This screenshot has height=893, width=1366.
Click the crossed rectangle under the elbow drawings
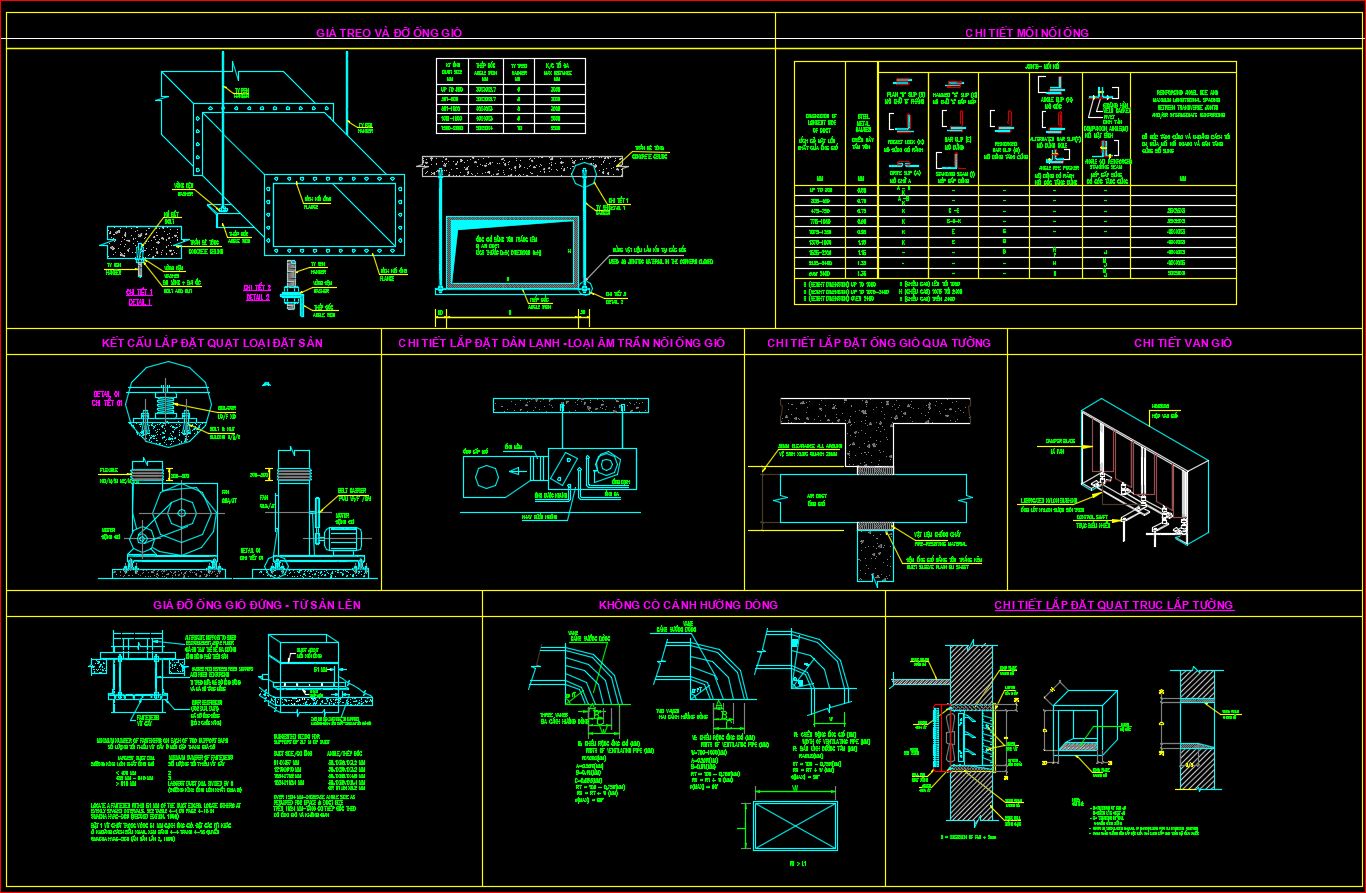tap(797, 826)
